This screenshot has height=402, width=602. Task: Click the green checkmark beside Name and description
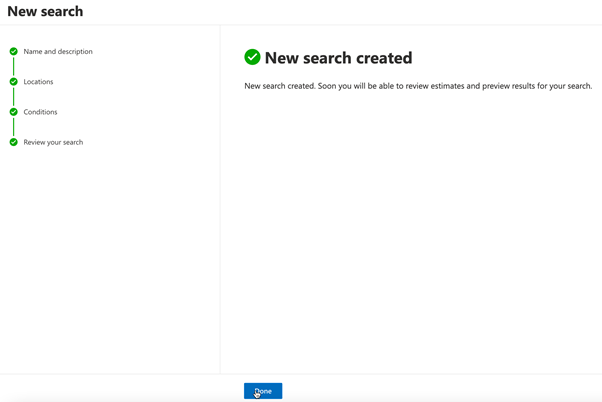14,51
